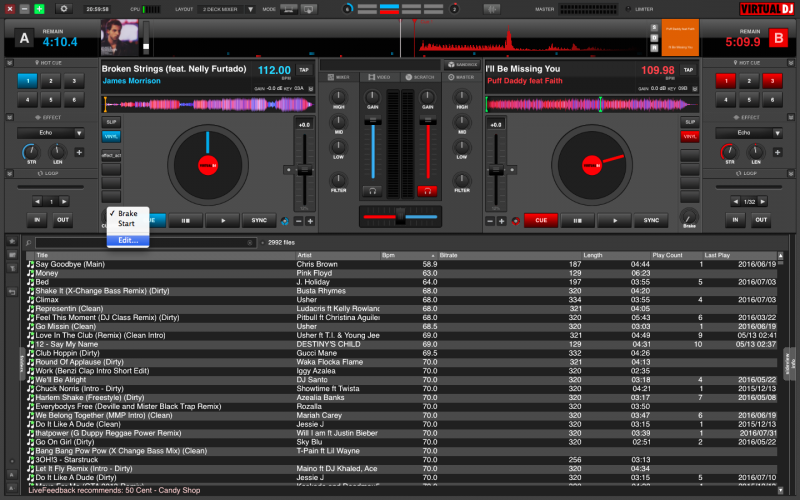Select Start in the popup menu

127,223
